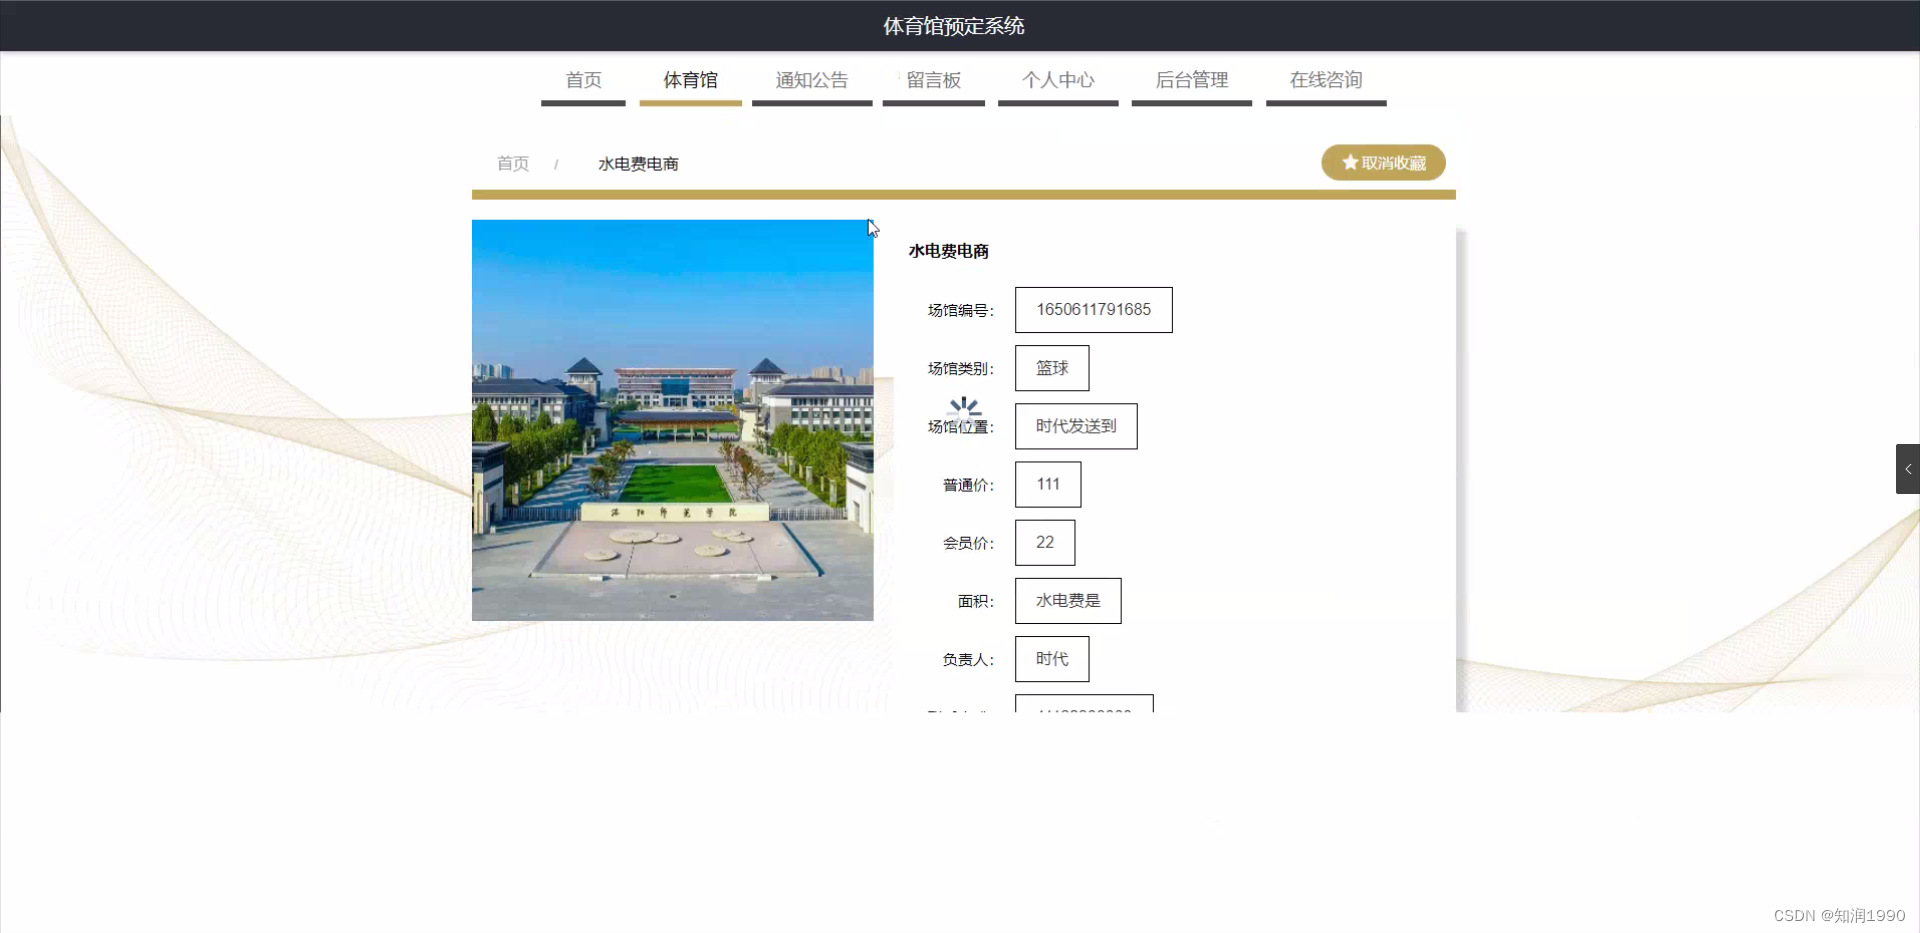Viewport: 1920px width, 933px height.
Task: Open the 后台管理 section
Action: (1191, 80)
